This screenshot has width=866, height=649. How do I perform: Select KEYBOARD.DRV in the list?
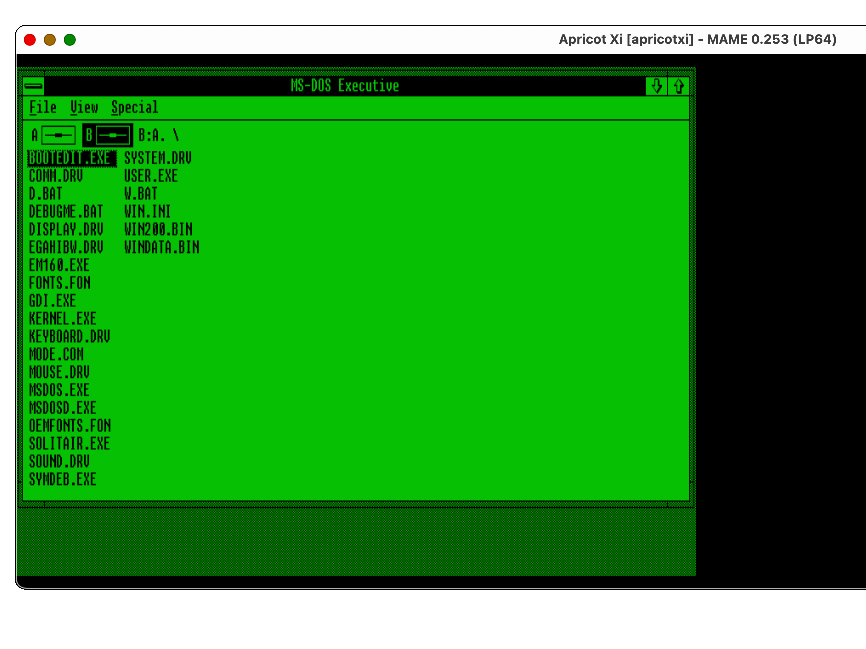(x=69, y=337)
